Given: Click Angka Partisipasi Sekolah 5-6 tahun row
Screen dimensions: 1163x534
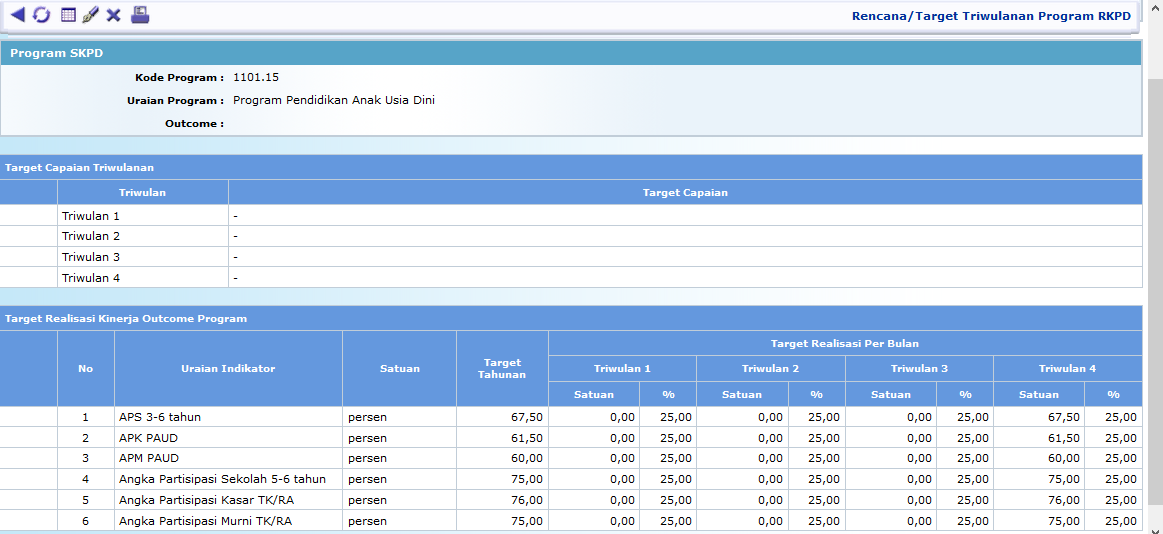Looking at the screenshot, I should click(x=222, y=479).
